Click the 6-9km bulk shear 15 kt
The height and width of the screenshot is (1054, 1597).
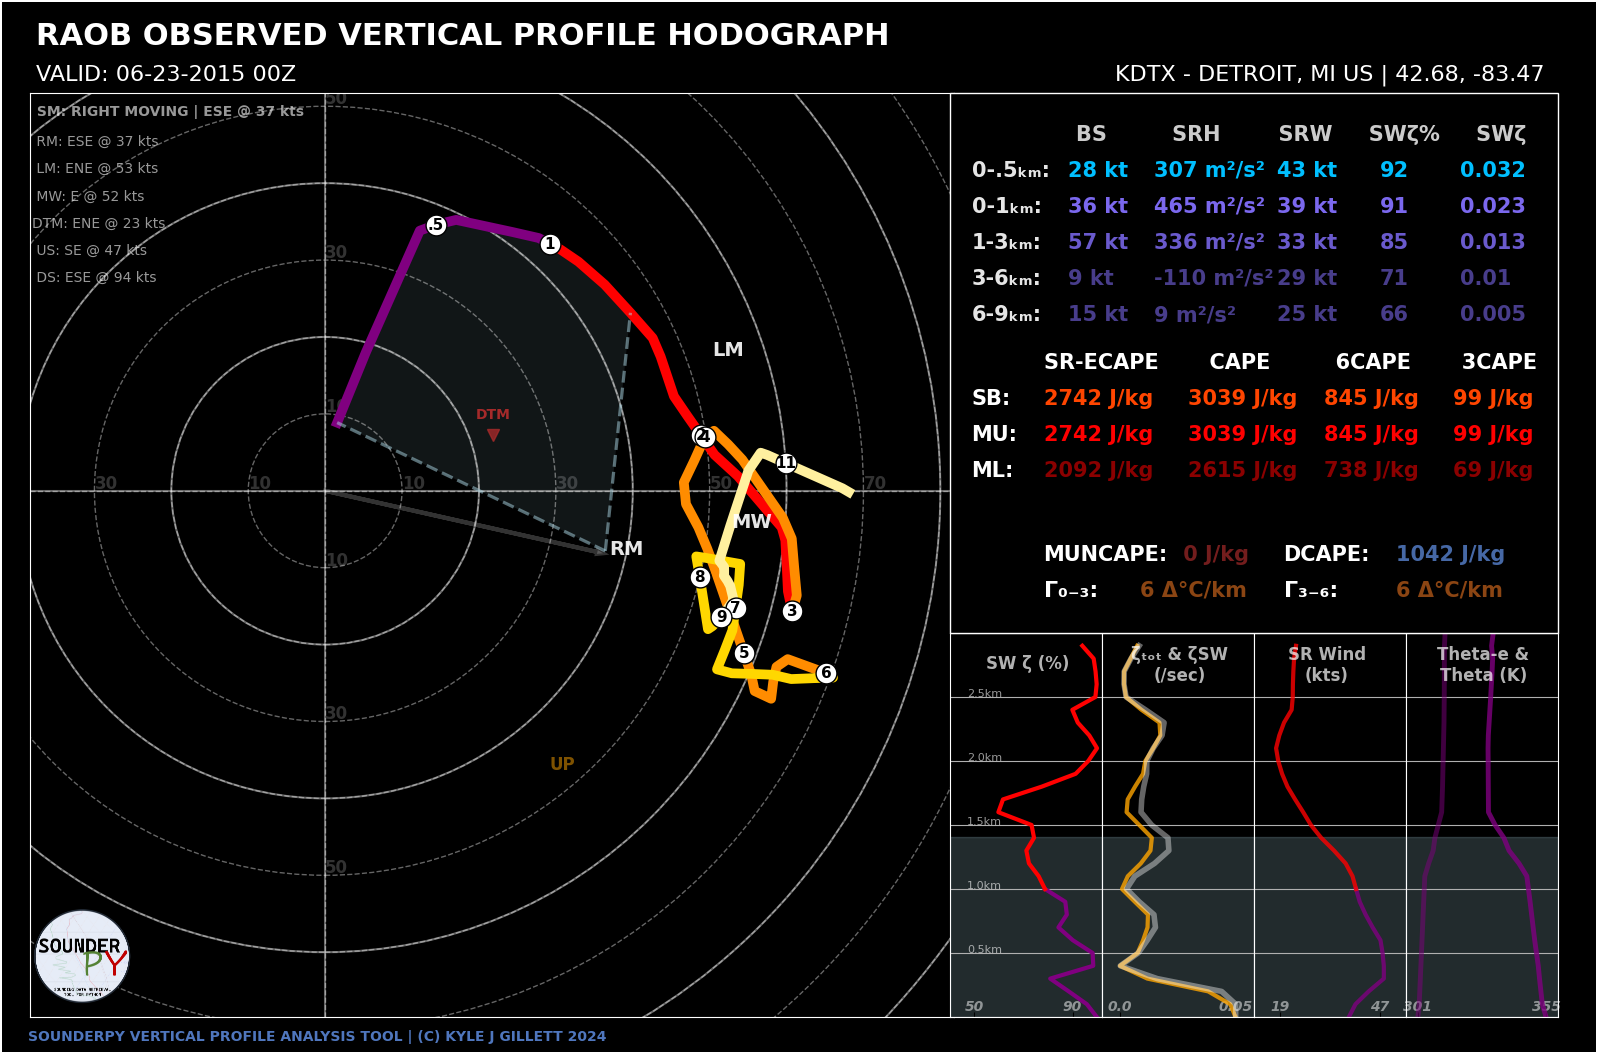[x=1098, y=314]
